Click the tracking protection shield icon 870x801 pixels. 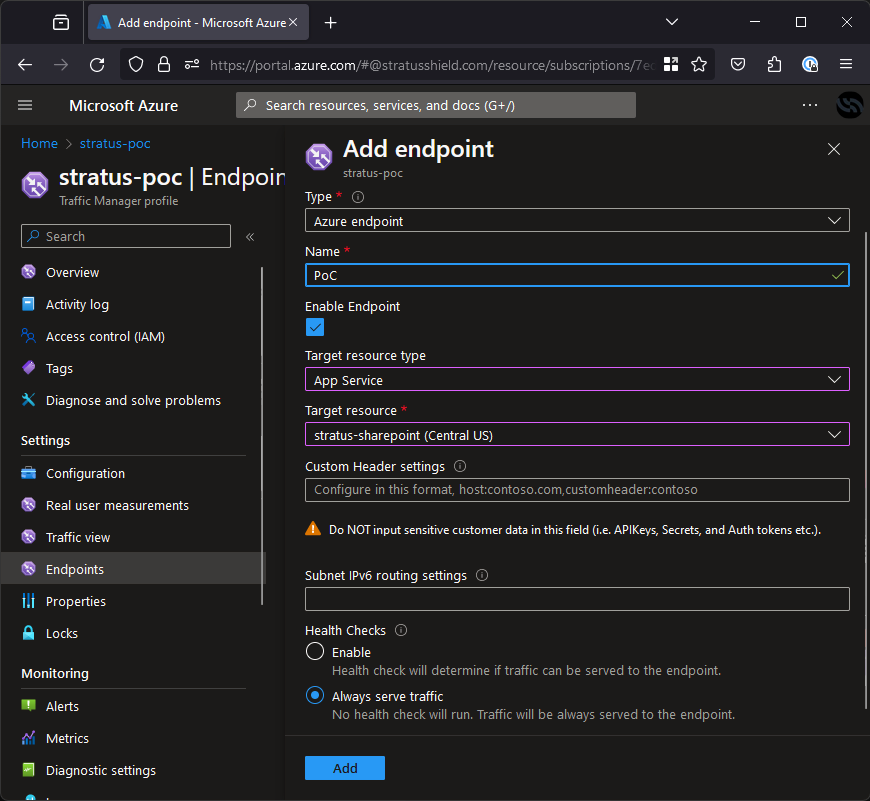[136, 65]
